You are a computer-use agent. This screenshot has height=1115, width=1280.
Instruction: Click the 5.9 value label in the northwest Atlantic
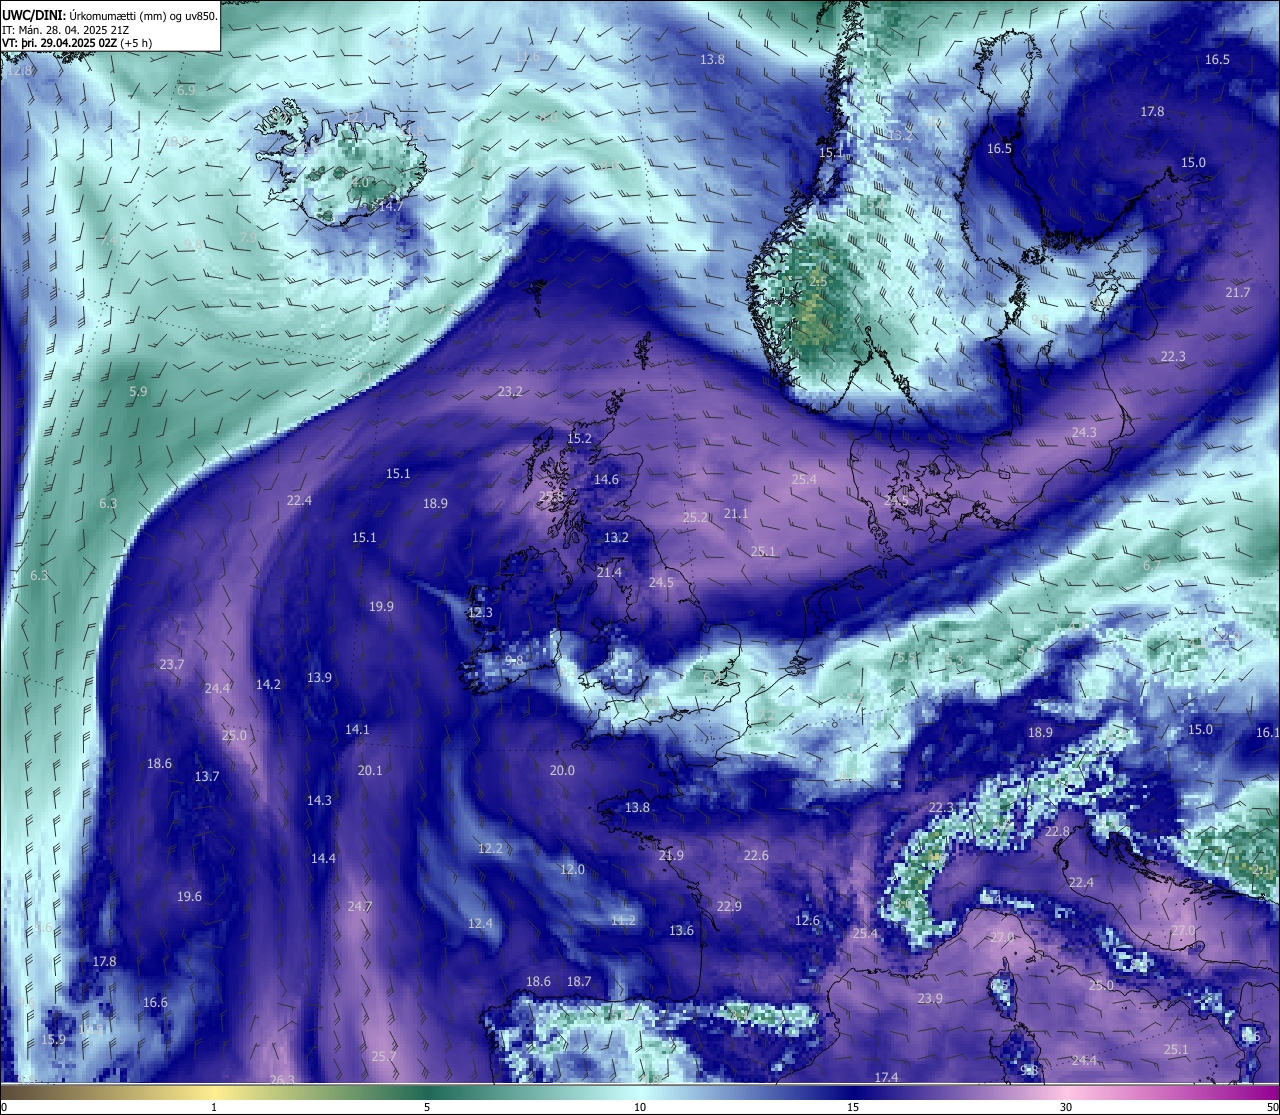pyautogui.click(x=138, y=391)
